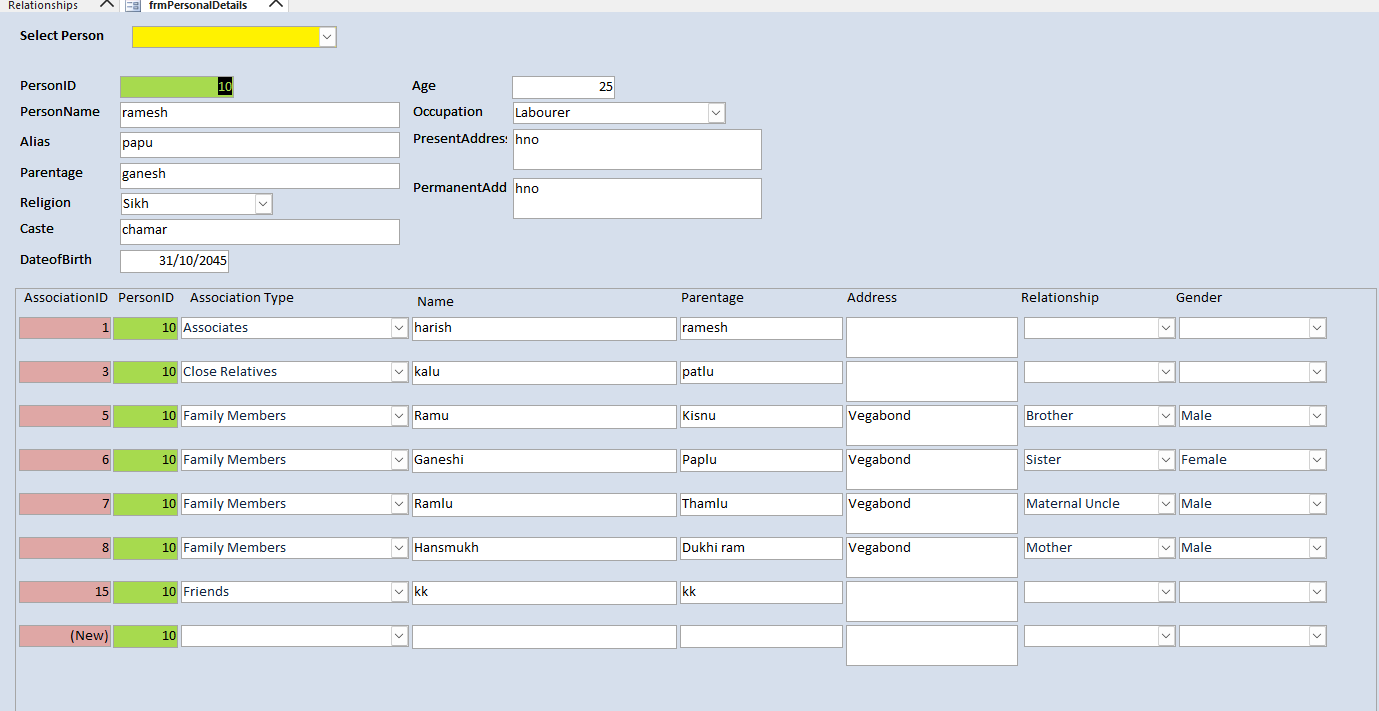Open Gender dropdown showing Female
Image resolution: width=1379 pixels, height=711 pixels.
1318,460
